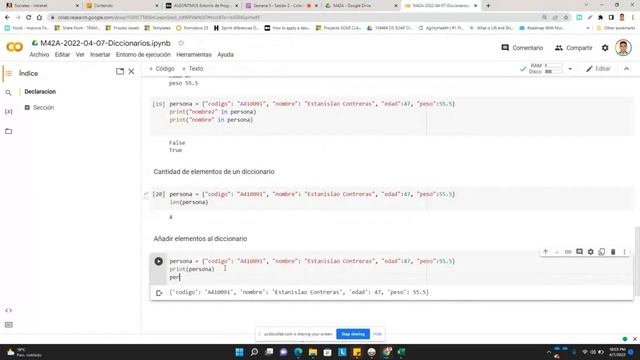Image resolution: width=640 pixels, height=360 pixels.
Task: Expand the Sección entry in Índice
Action: [x=27, y=108]
